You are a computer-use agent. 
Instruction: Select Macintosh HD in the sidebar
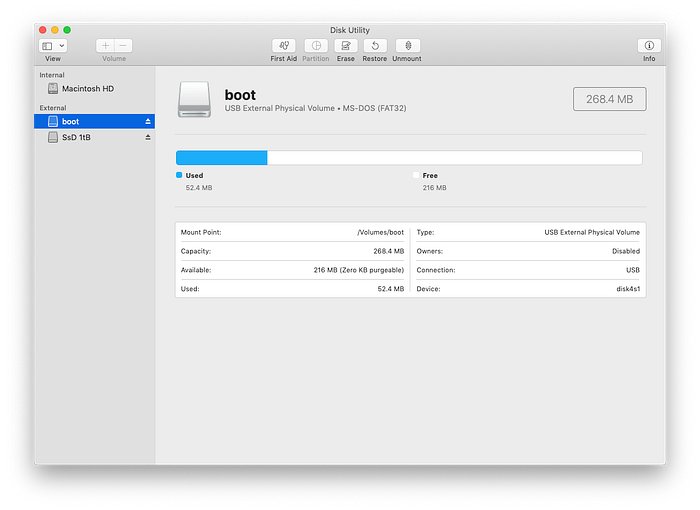[x=95, y=88]
